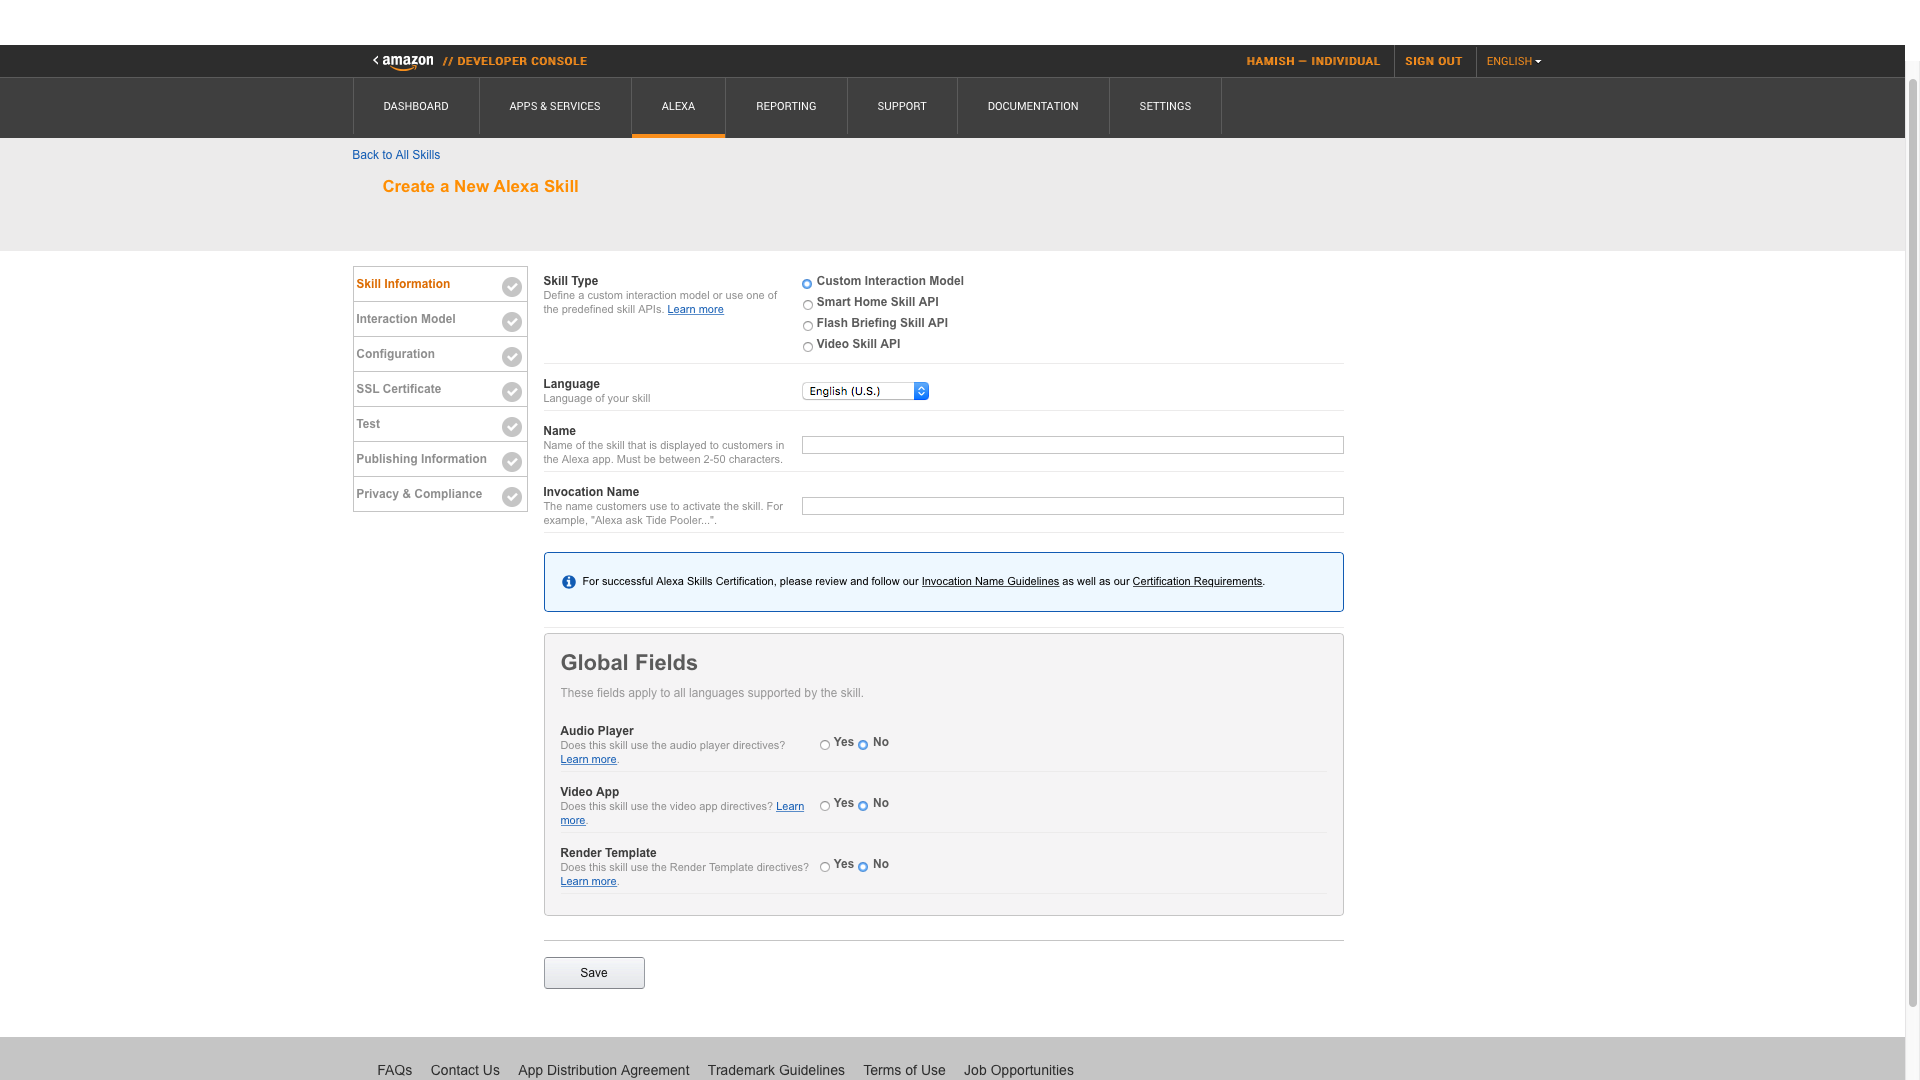
Task: Select Custom Interaction Model skill type
Action: [x=807, y=284]
